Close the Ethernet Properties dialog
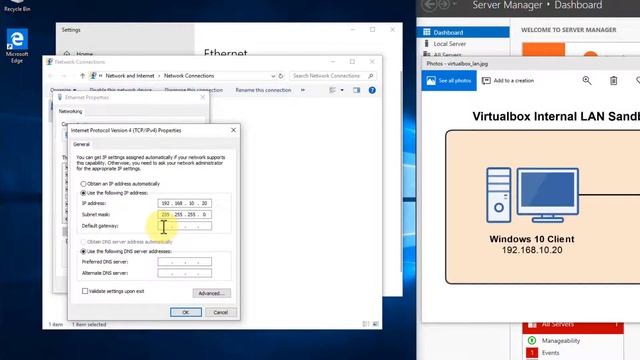The width and height of the screenshot is (640, 360). (203, 98)
